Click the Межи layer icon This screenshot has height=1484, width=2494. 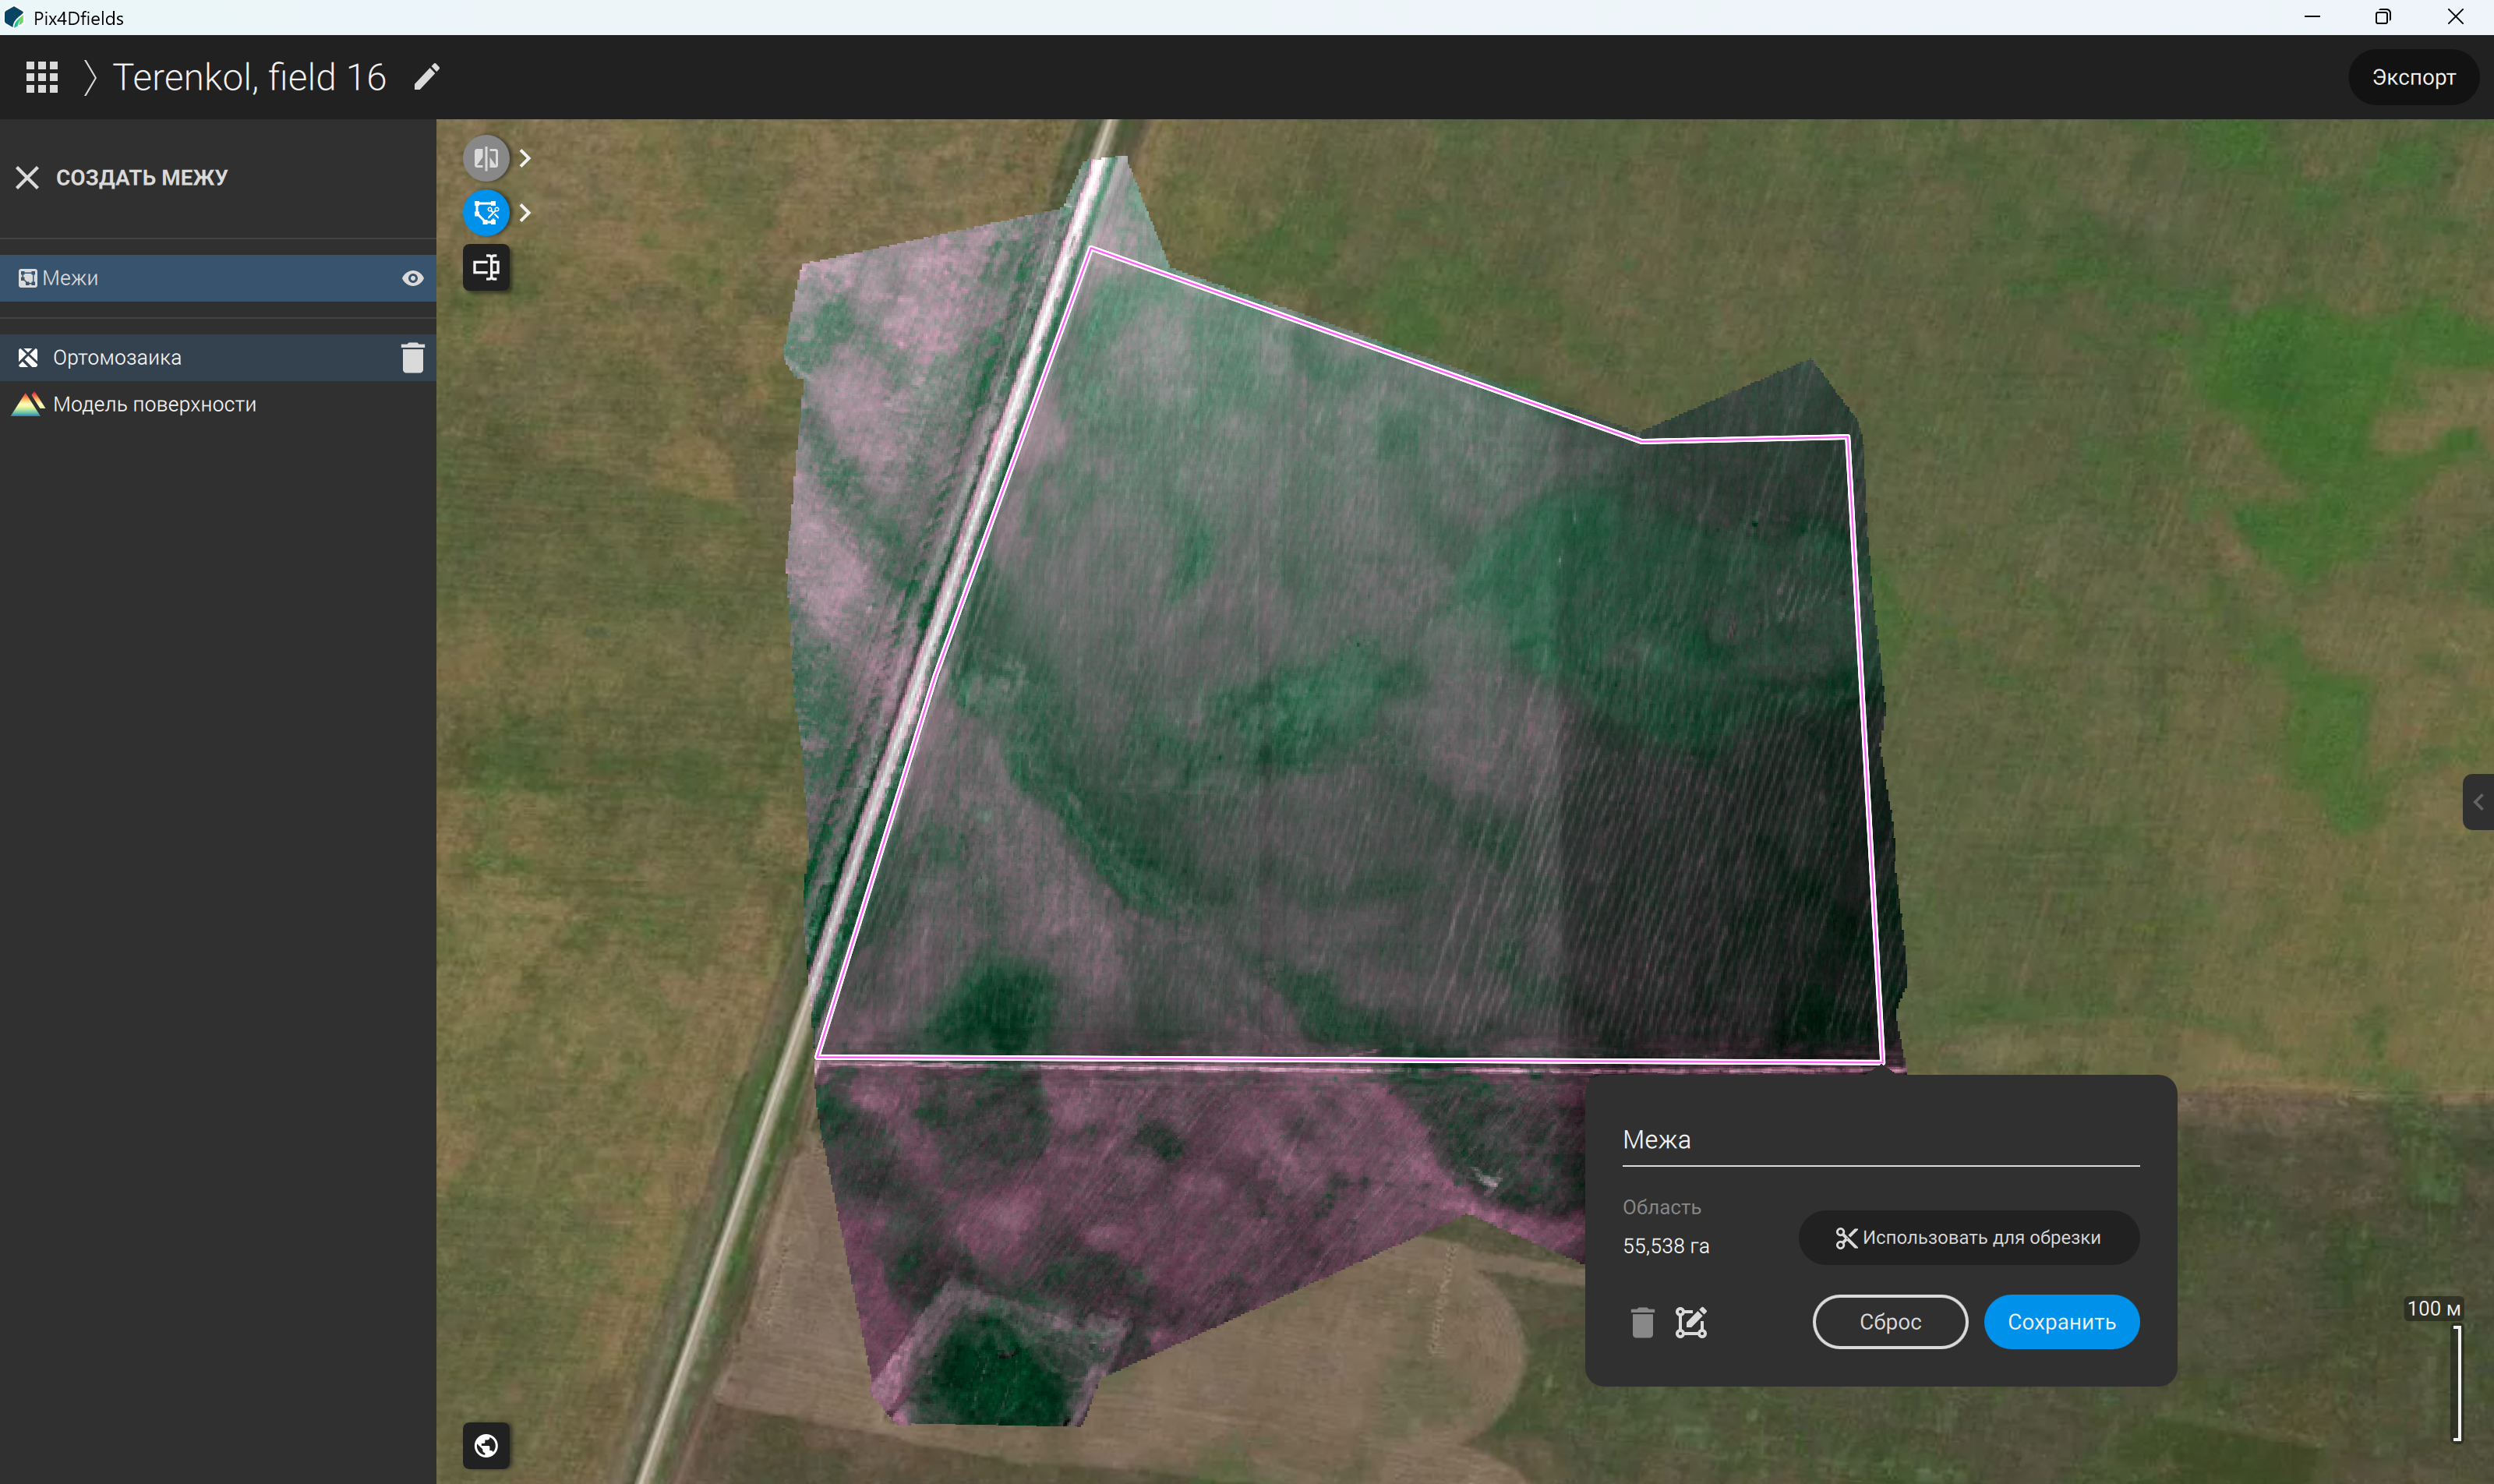tap(28, 278)
